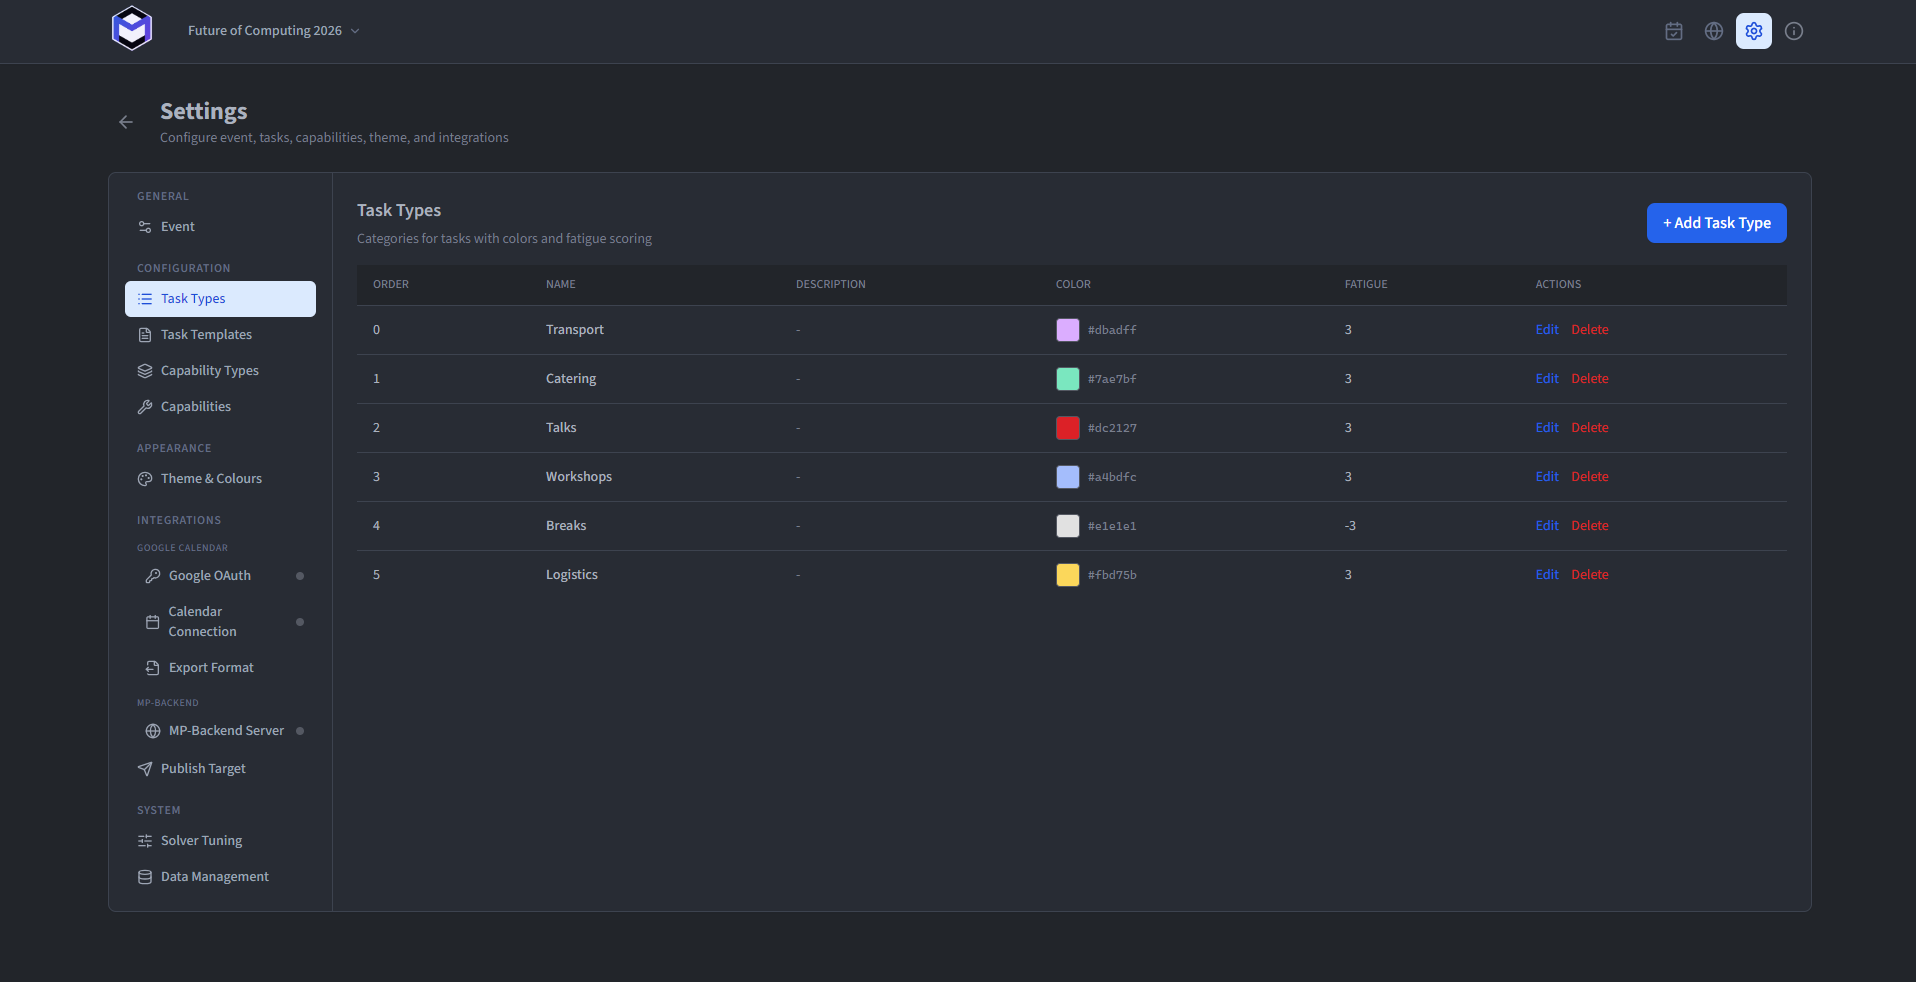Open the Event settings section

click(x=220, y=227)
